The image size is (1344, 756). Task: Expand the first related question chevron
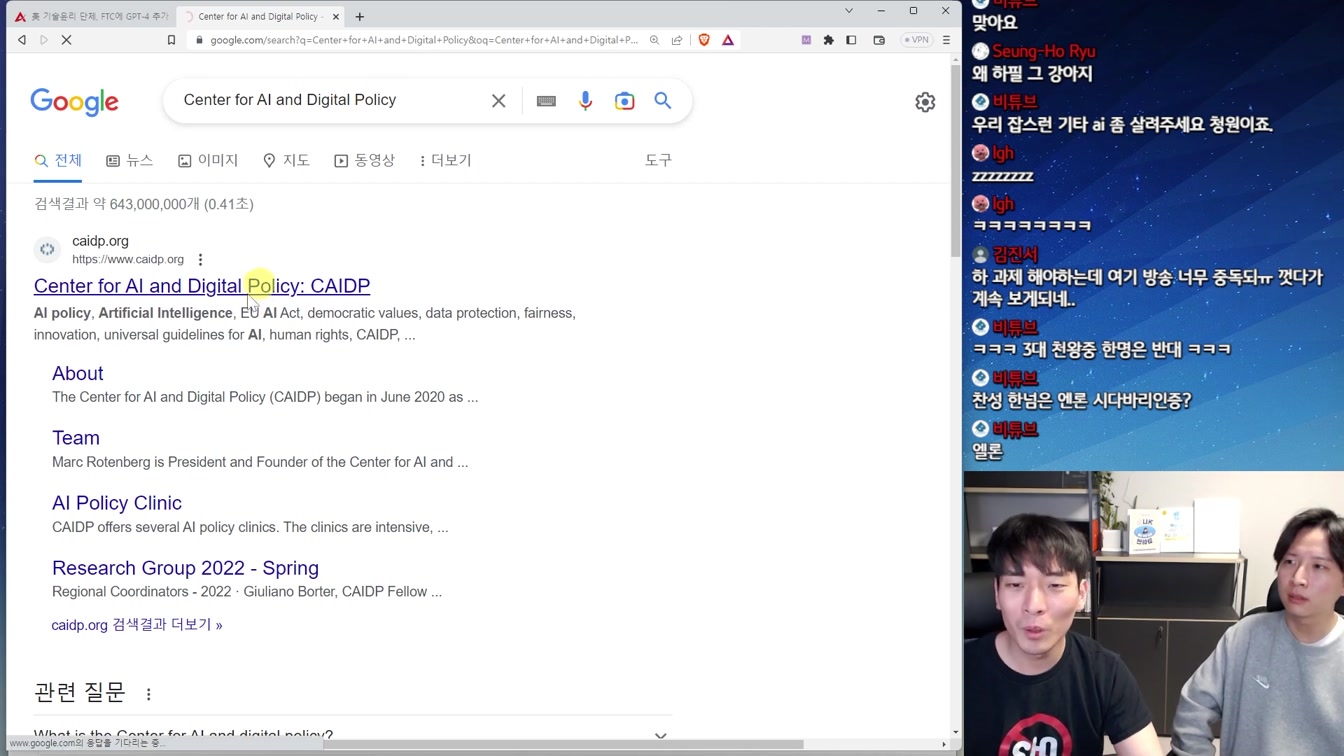[660, 736]
